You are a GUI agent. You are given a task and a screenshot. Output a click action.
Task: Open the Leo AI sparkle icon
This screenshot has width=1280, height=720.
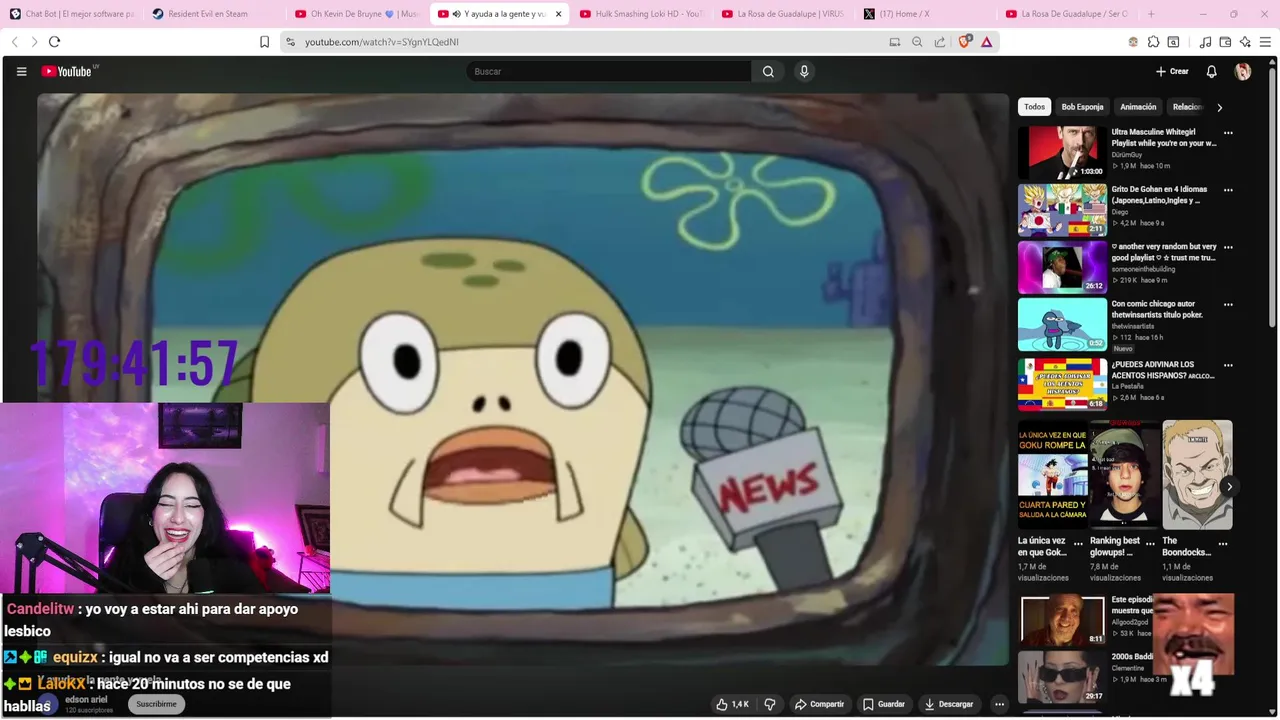click(1245, 42)
